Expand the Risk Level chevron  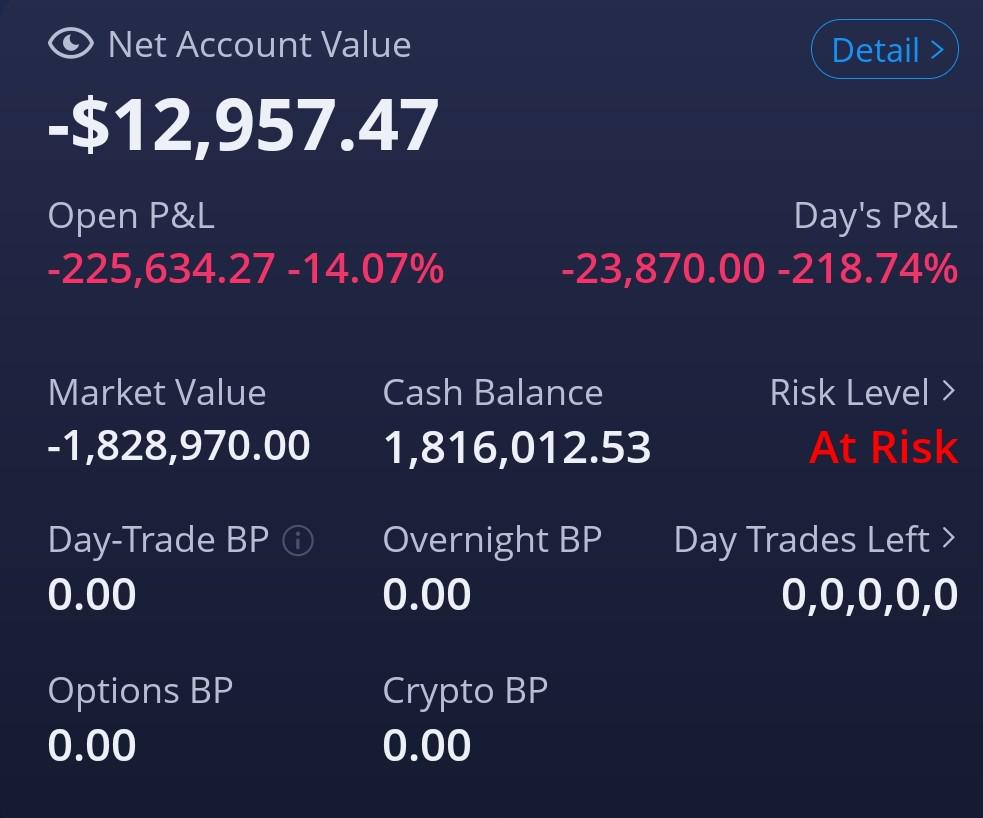click(x=948, y=392)
